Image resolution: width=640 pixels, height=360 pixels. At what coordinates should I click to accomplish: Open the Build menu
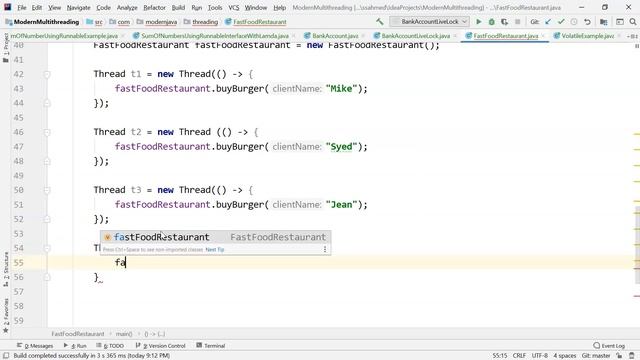[178, 7]
